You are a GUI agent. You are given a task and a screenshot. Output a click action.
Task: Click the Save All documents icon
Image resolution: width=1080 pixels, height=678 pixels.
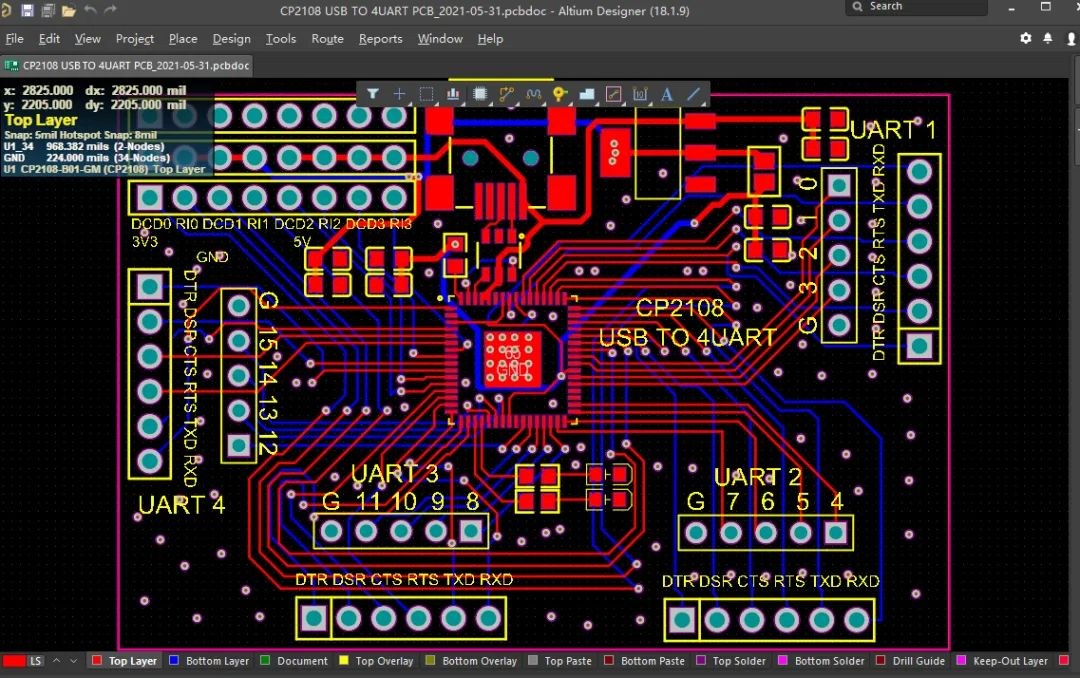tap(48, 10)
